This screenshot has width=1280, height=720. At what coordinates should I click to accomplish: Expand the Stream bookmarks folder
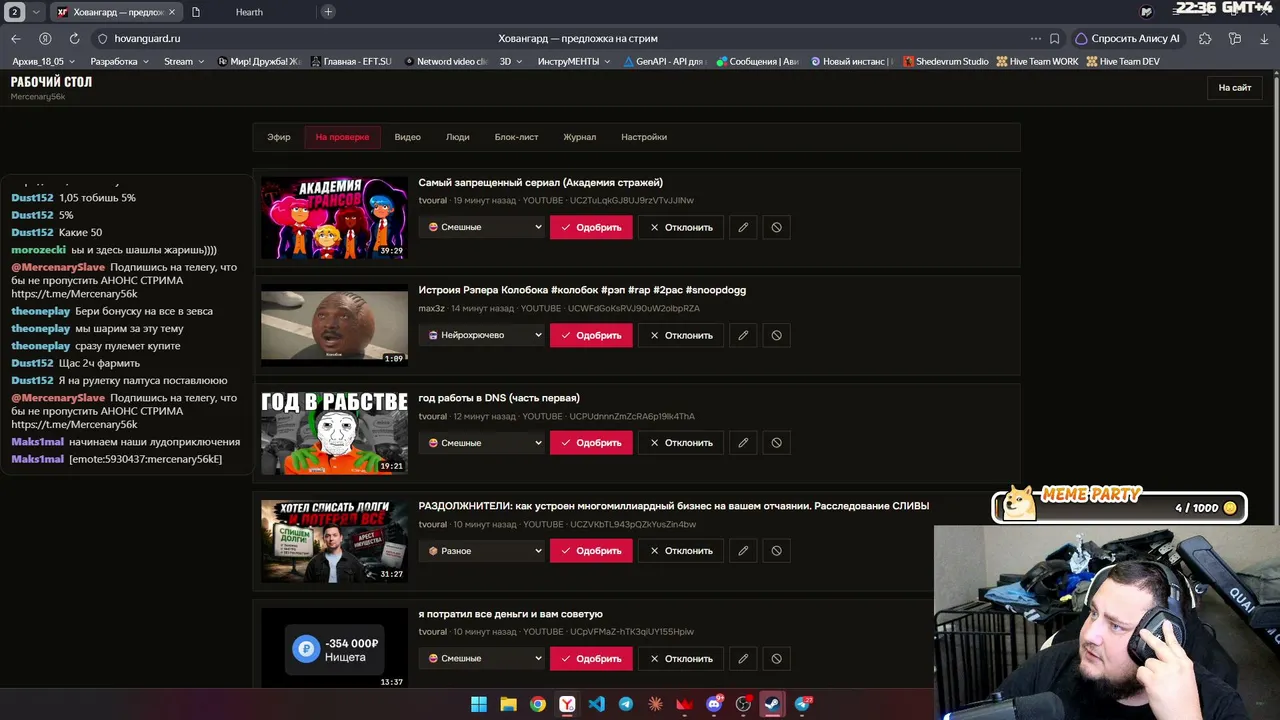click(184, 61)
